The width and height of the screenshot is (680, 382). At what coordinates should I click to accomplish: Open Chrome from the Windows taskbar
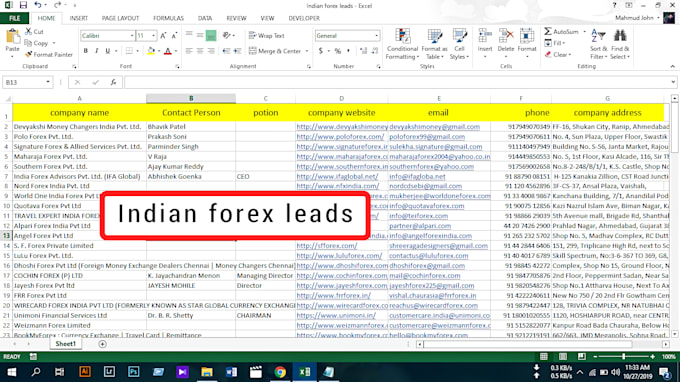(x=280, y=372)
